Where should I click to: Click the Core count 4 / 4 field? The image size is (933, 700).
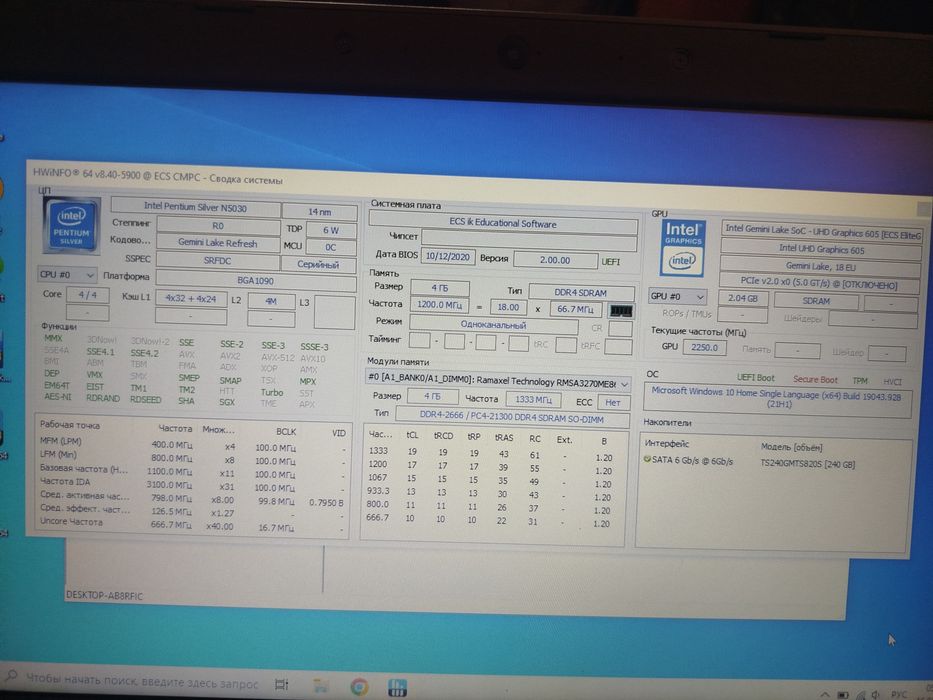click(x=87, y=295)
